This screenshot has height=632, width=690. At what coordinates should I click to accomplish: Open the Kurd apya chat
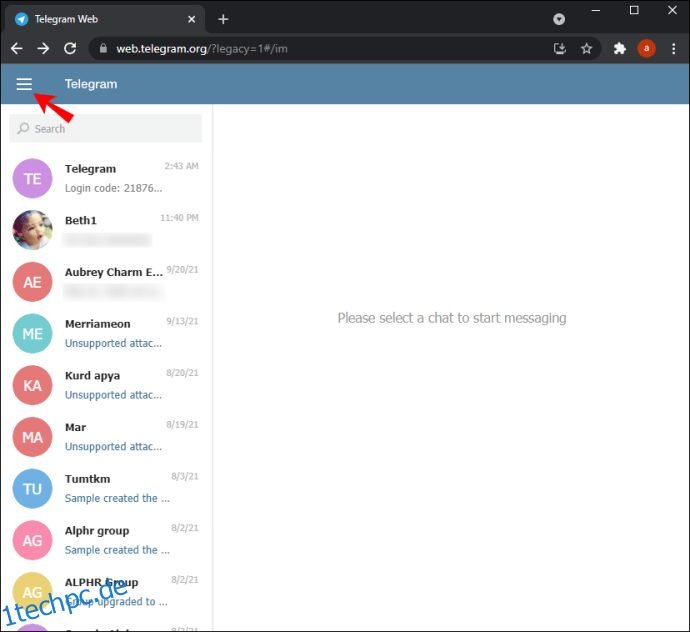[x=106, y=385]
